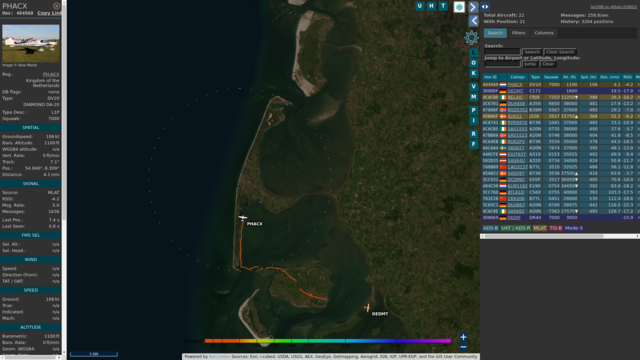Toggle the L labels map button
Screen dimensions: 640x360
click(473, 53)
